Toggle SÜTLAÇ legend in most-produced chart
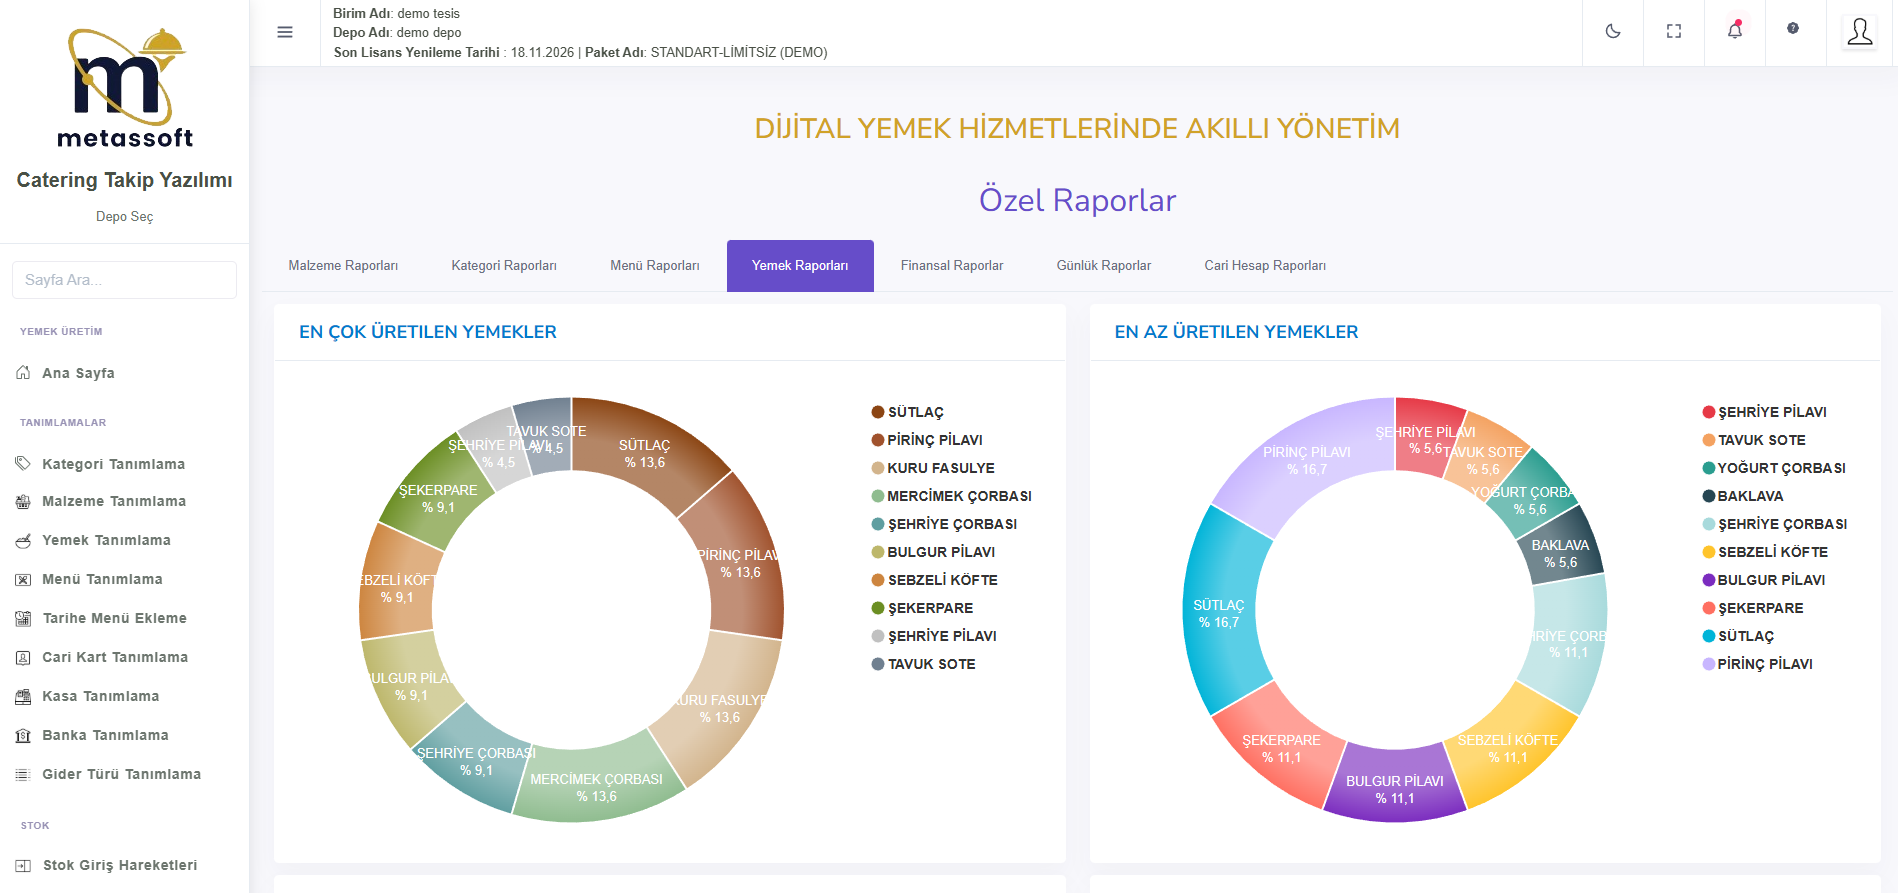Viewport: 1898px width, 893px height. pos(915,413)
